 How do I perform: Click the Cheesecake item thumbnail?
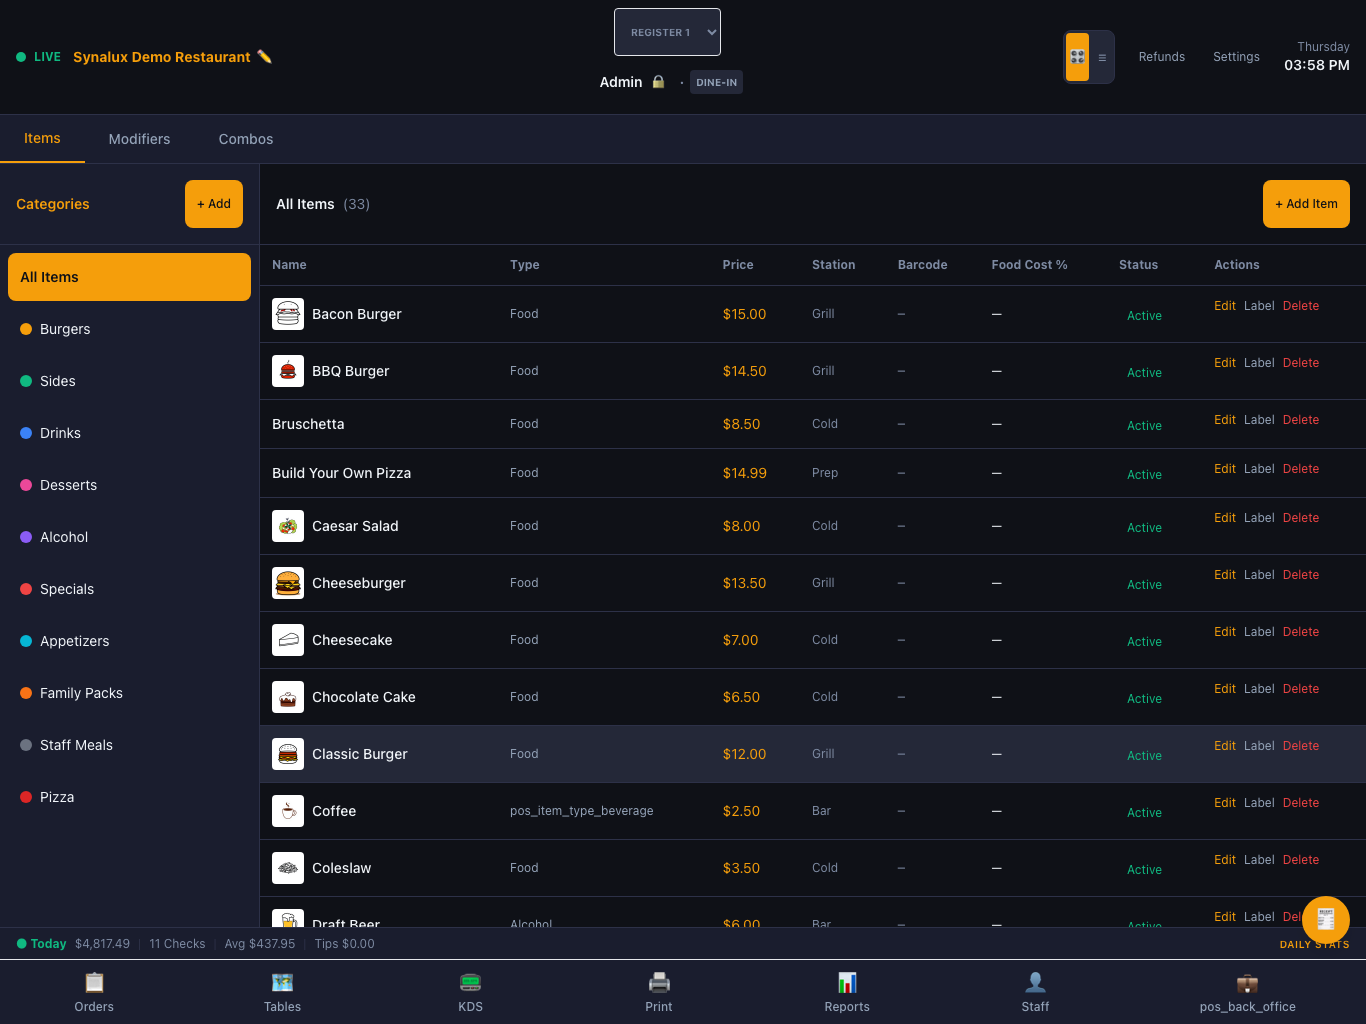click(x=288, y=640)
